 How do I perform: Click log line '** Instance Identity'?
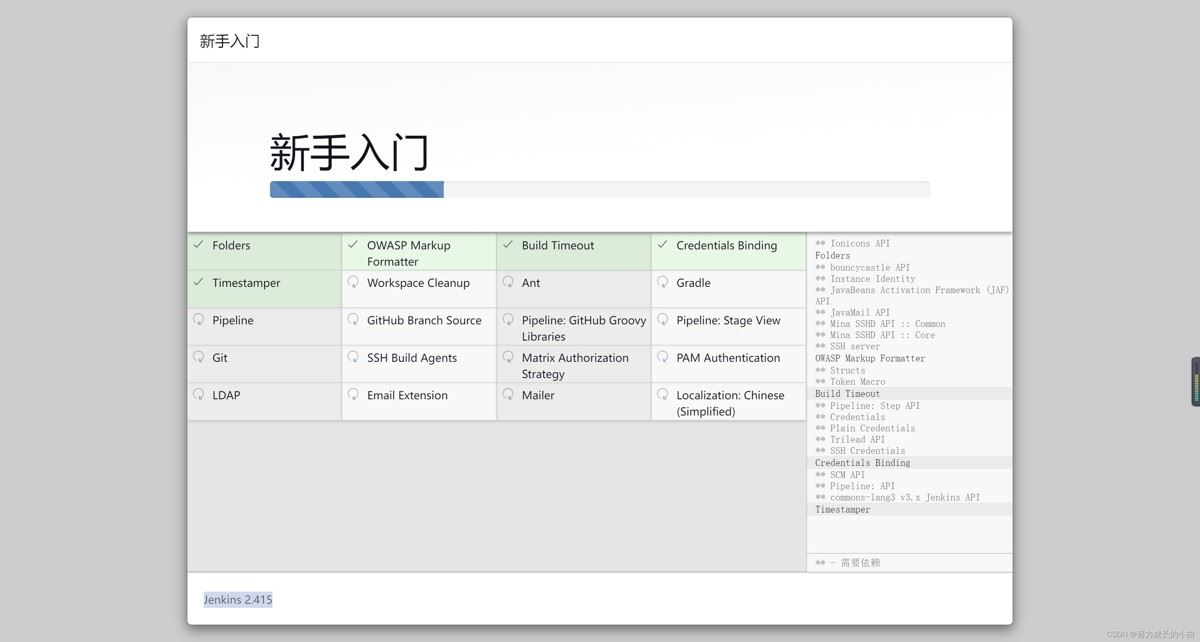tap(865, 279)
